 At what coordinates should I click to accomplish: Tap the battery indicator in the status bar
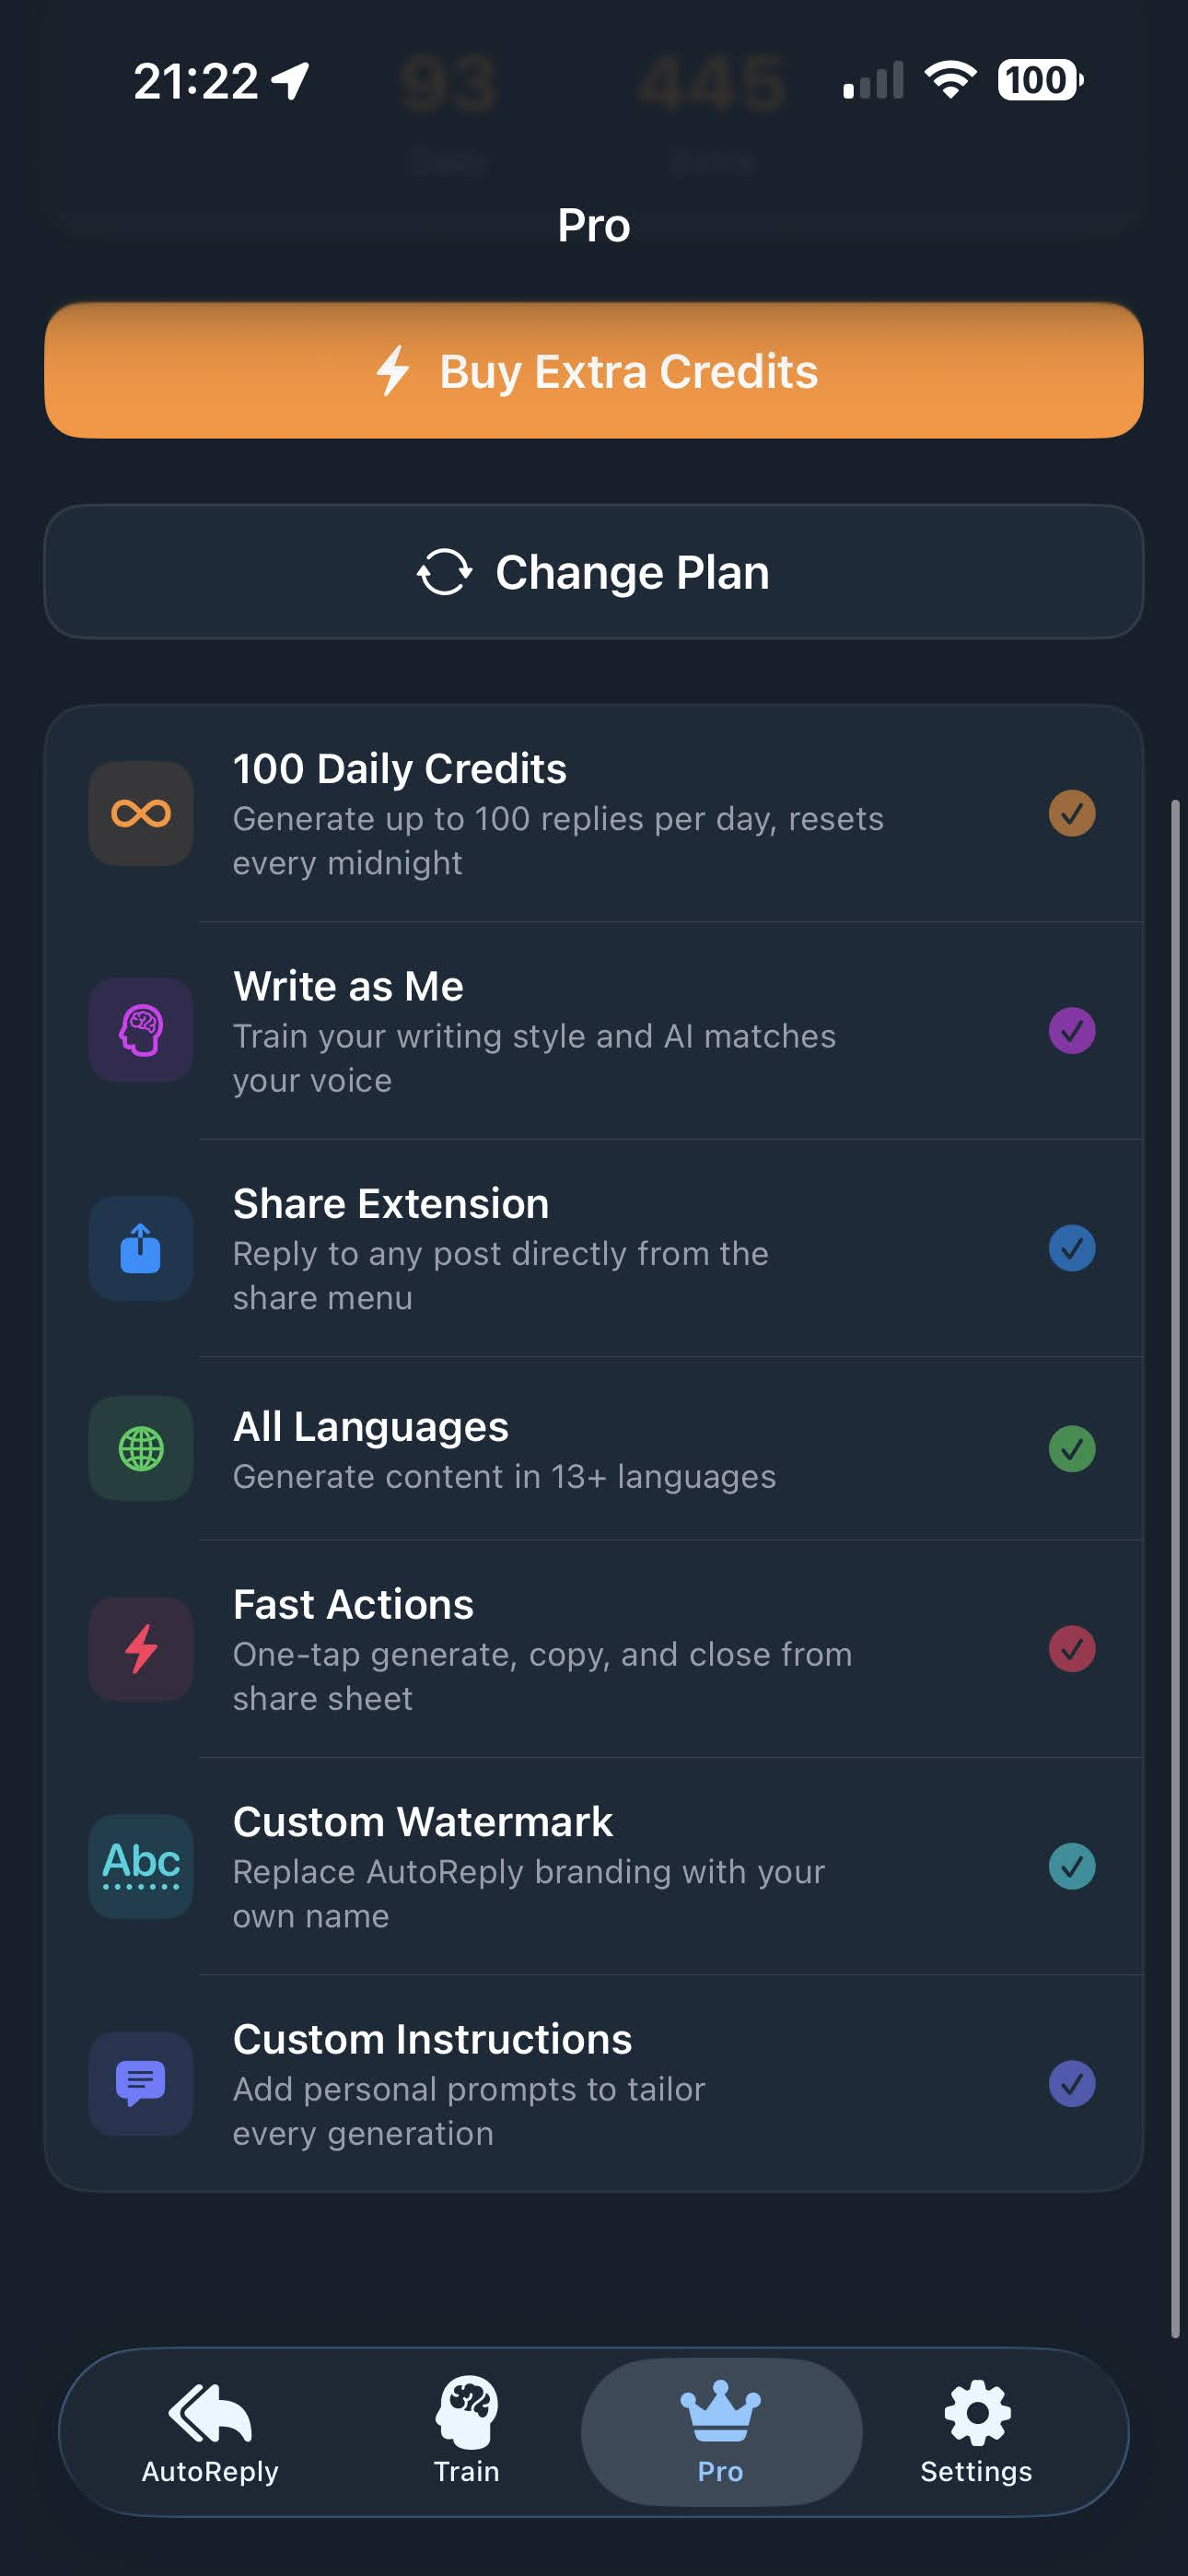[x=1037, y=80]
